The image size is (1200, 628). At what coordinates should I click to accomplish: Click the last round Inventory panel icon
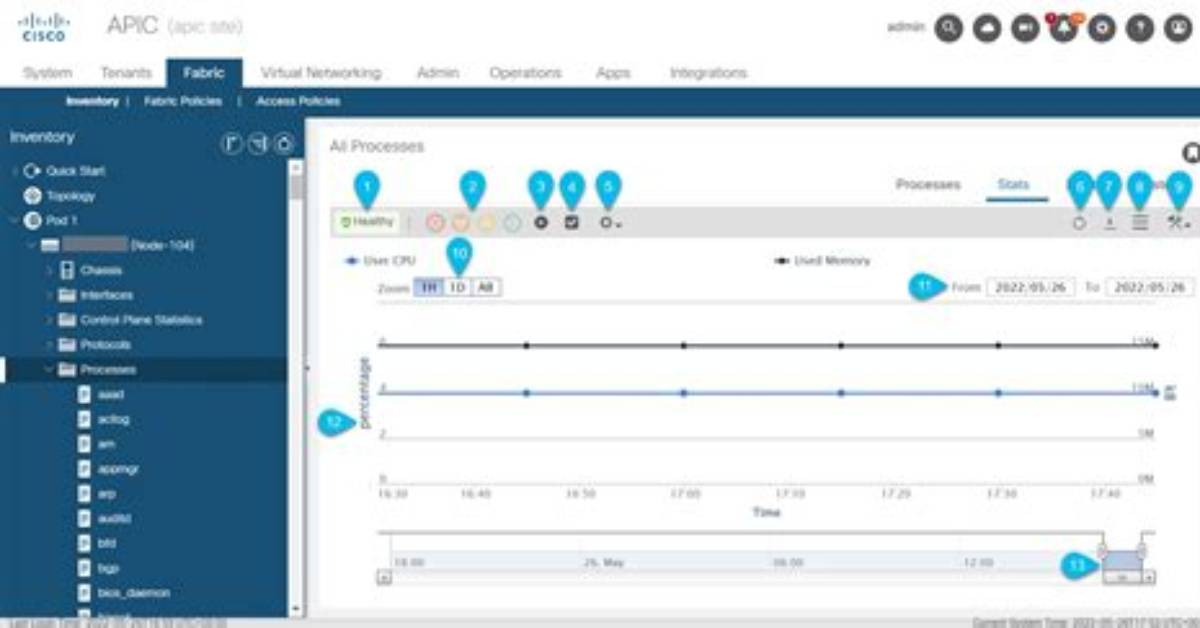coord(283,145)
